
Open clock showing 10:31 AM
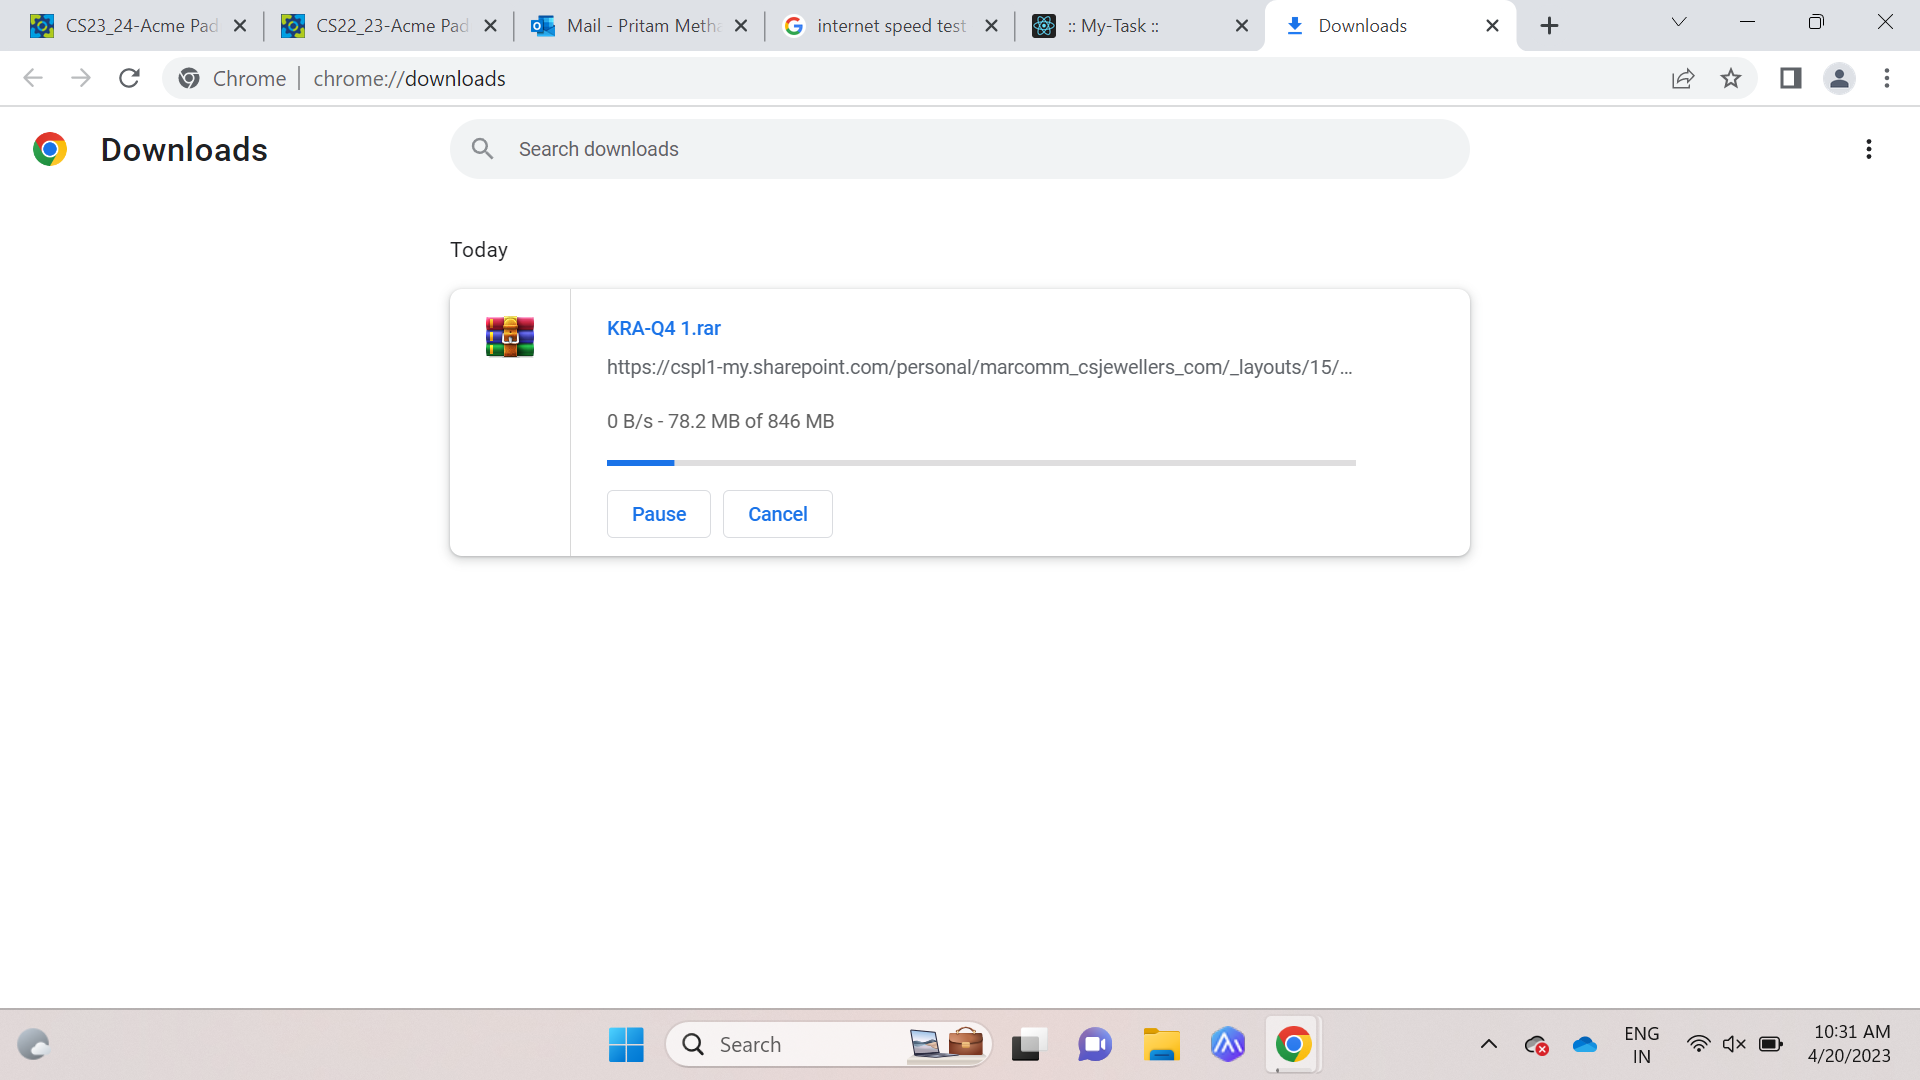click(x=1850, y=1044)
